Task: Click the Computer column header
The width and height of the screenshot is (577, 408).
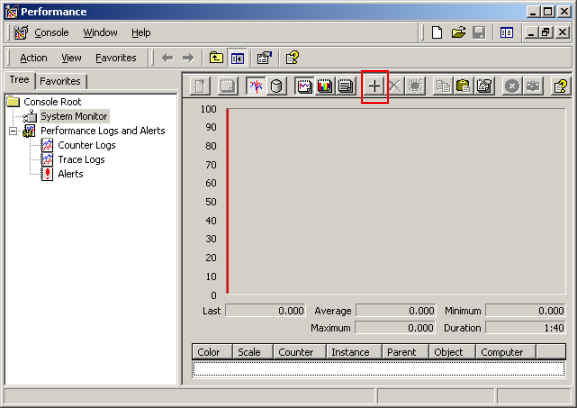Action: click(506, 352)
